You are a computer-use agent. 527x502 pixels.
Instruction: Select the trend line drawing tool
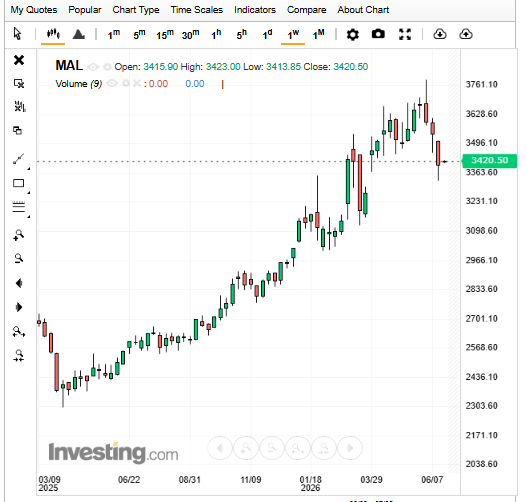pos(19,159)
